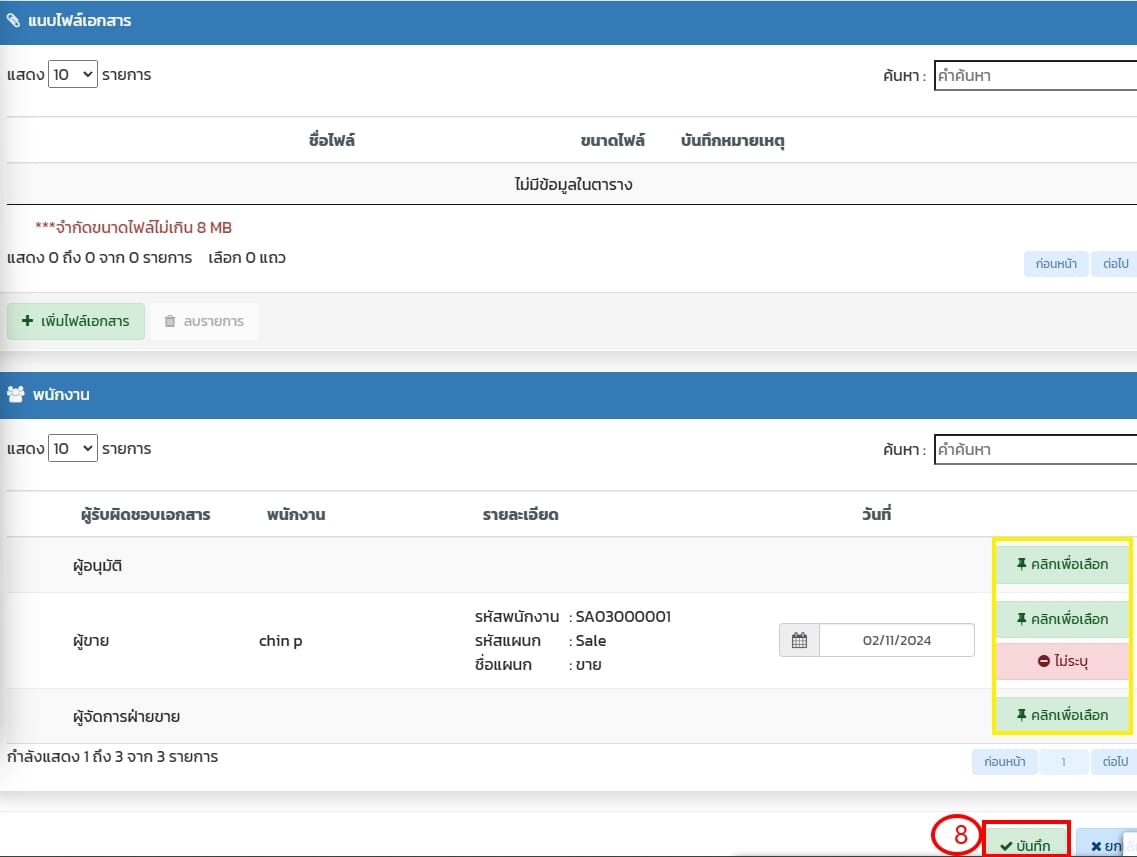
Task: Click the people icon in พนักงาน header
Action: 15,395
